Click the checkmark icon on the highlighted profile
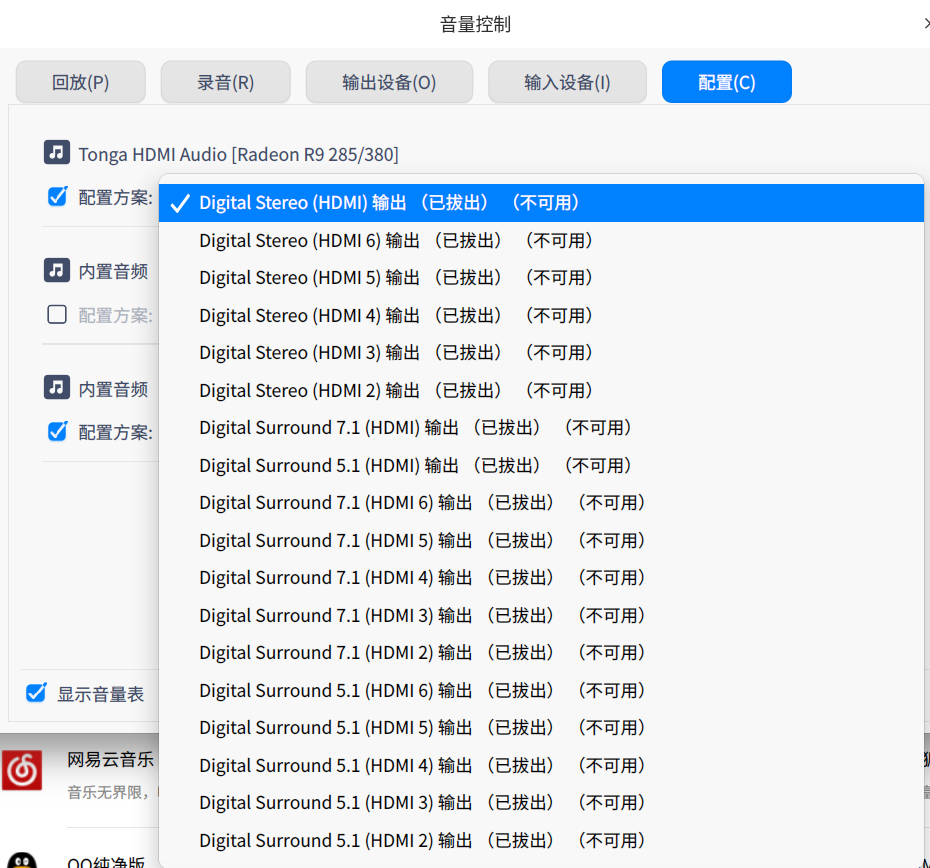The height and width of the screenshot is (868, 930). click(x=180, y=203)
